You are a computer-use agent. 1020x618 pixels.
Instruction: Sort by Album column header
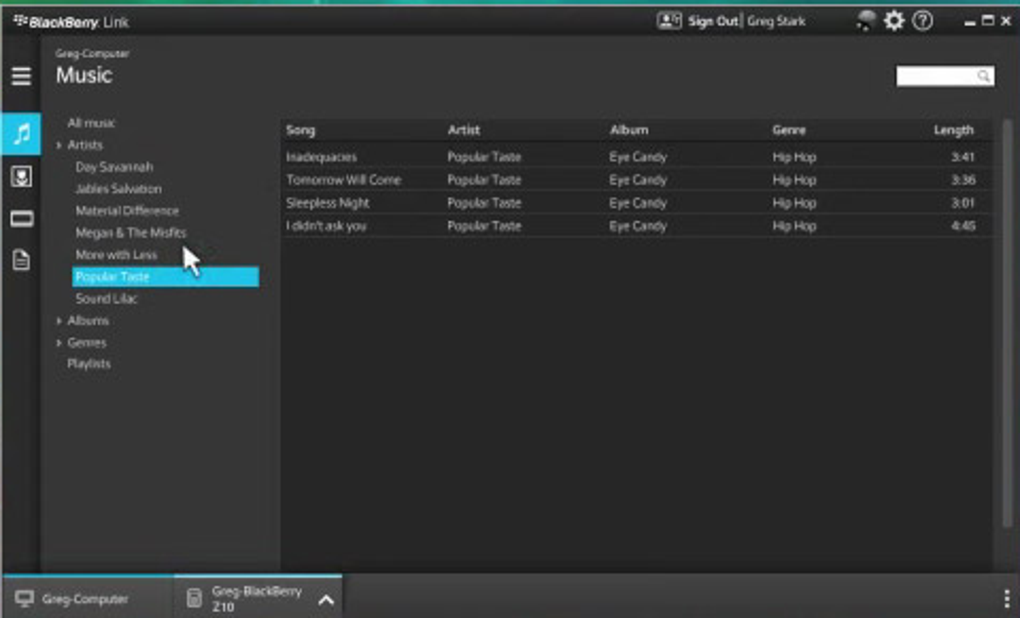(629, 130)
